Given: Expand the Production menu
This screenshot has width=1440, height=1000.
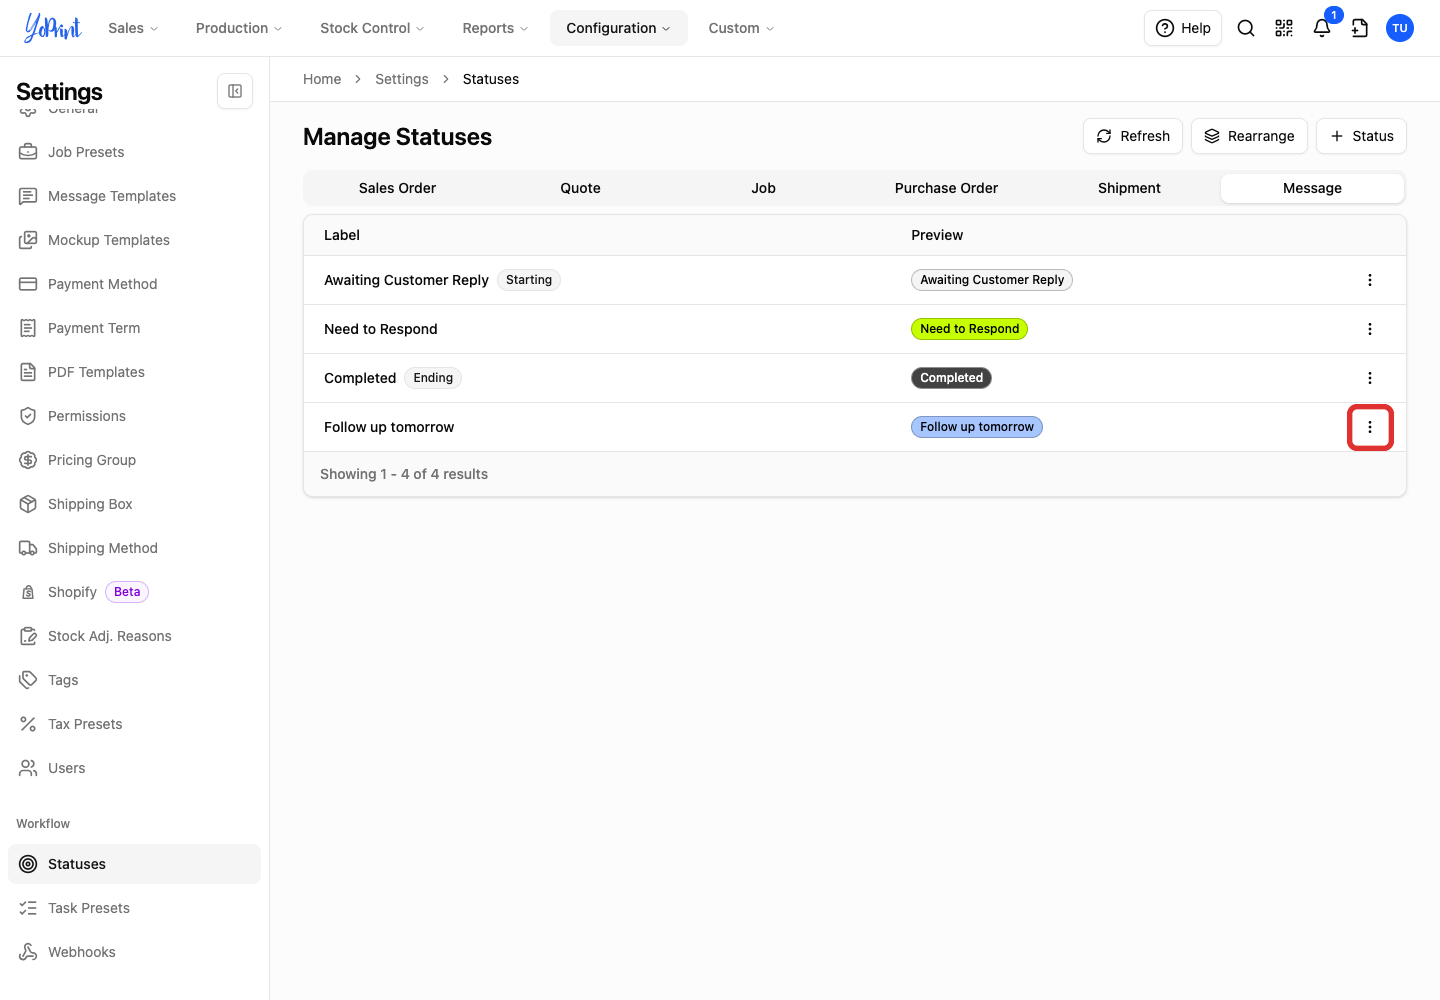Looking at the screenshot, I should tap(239, 28).
